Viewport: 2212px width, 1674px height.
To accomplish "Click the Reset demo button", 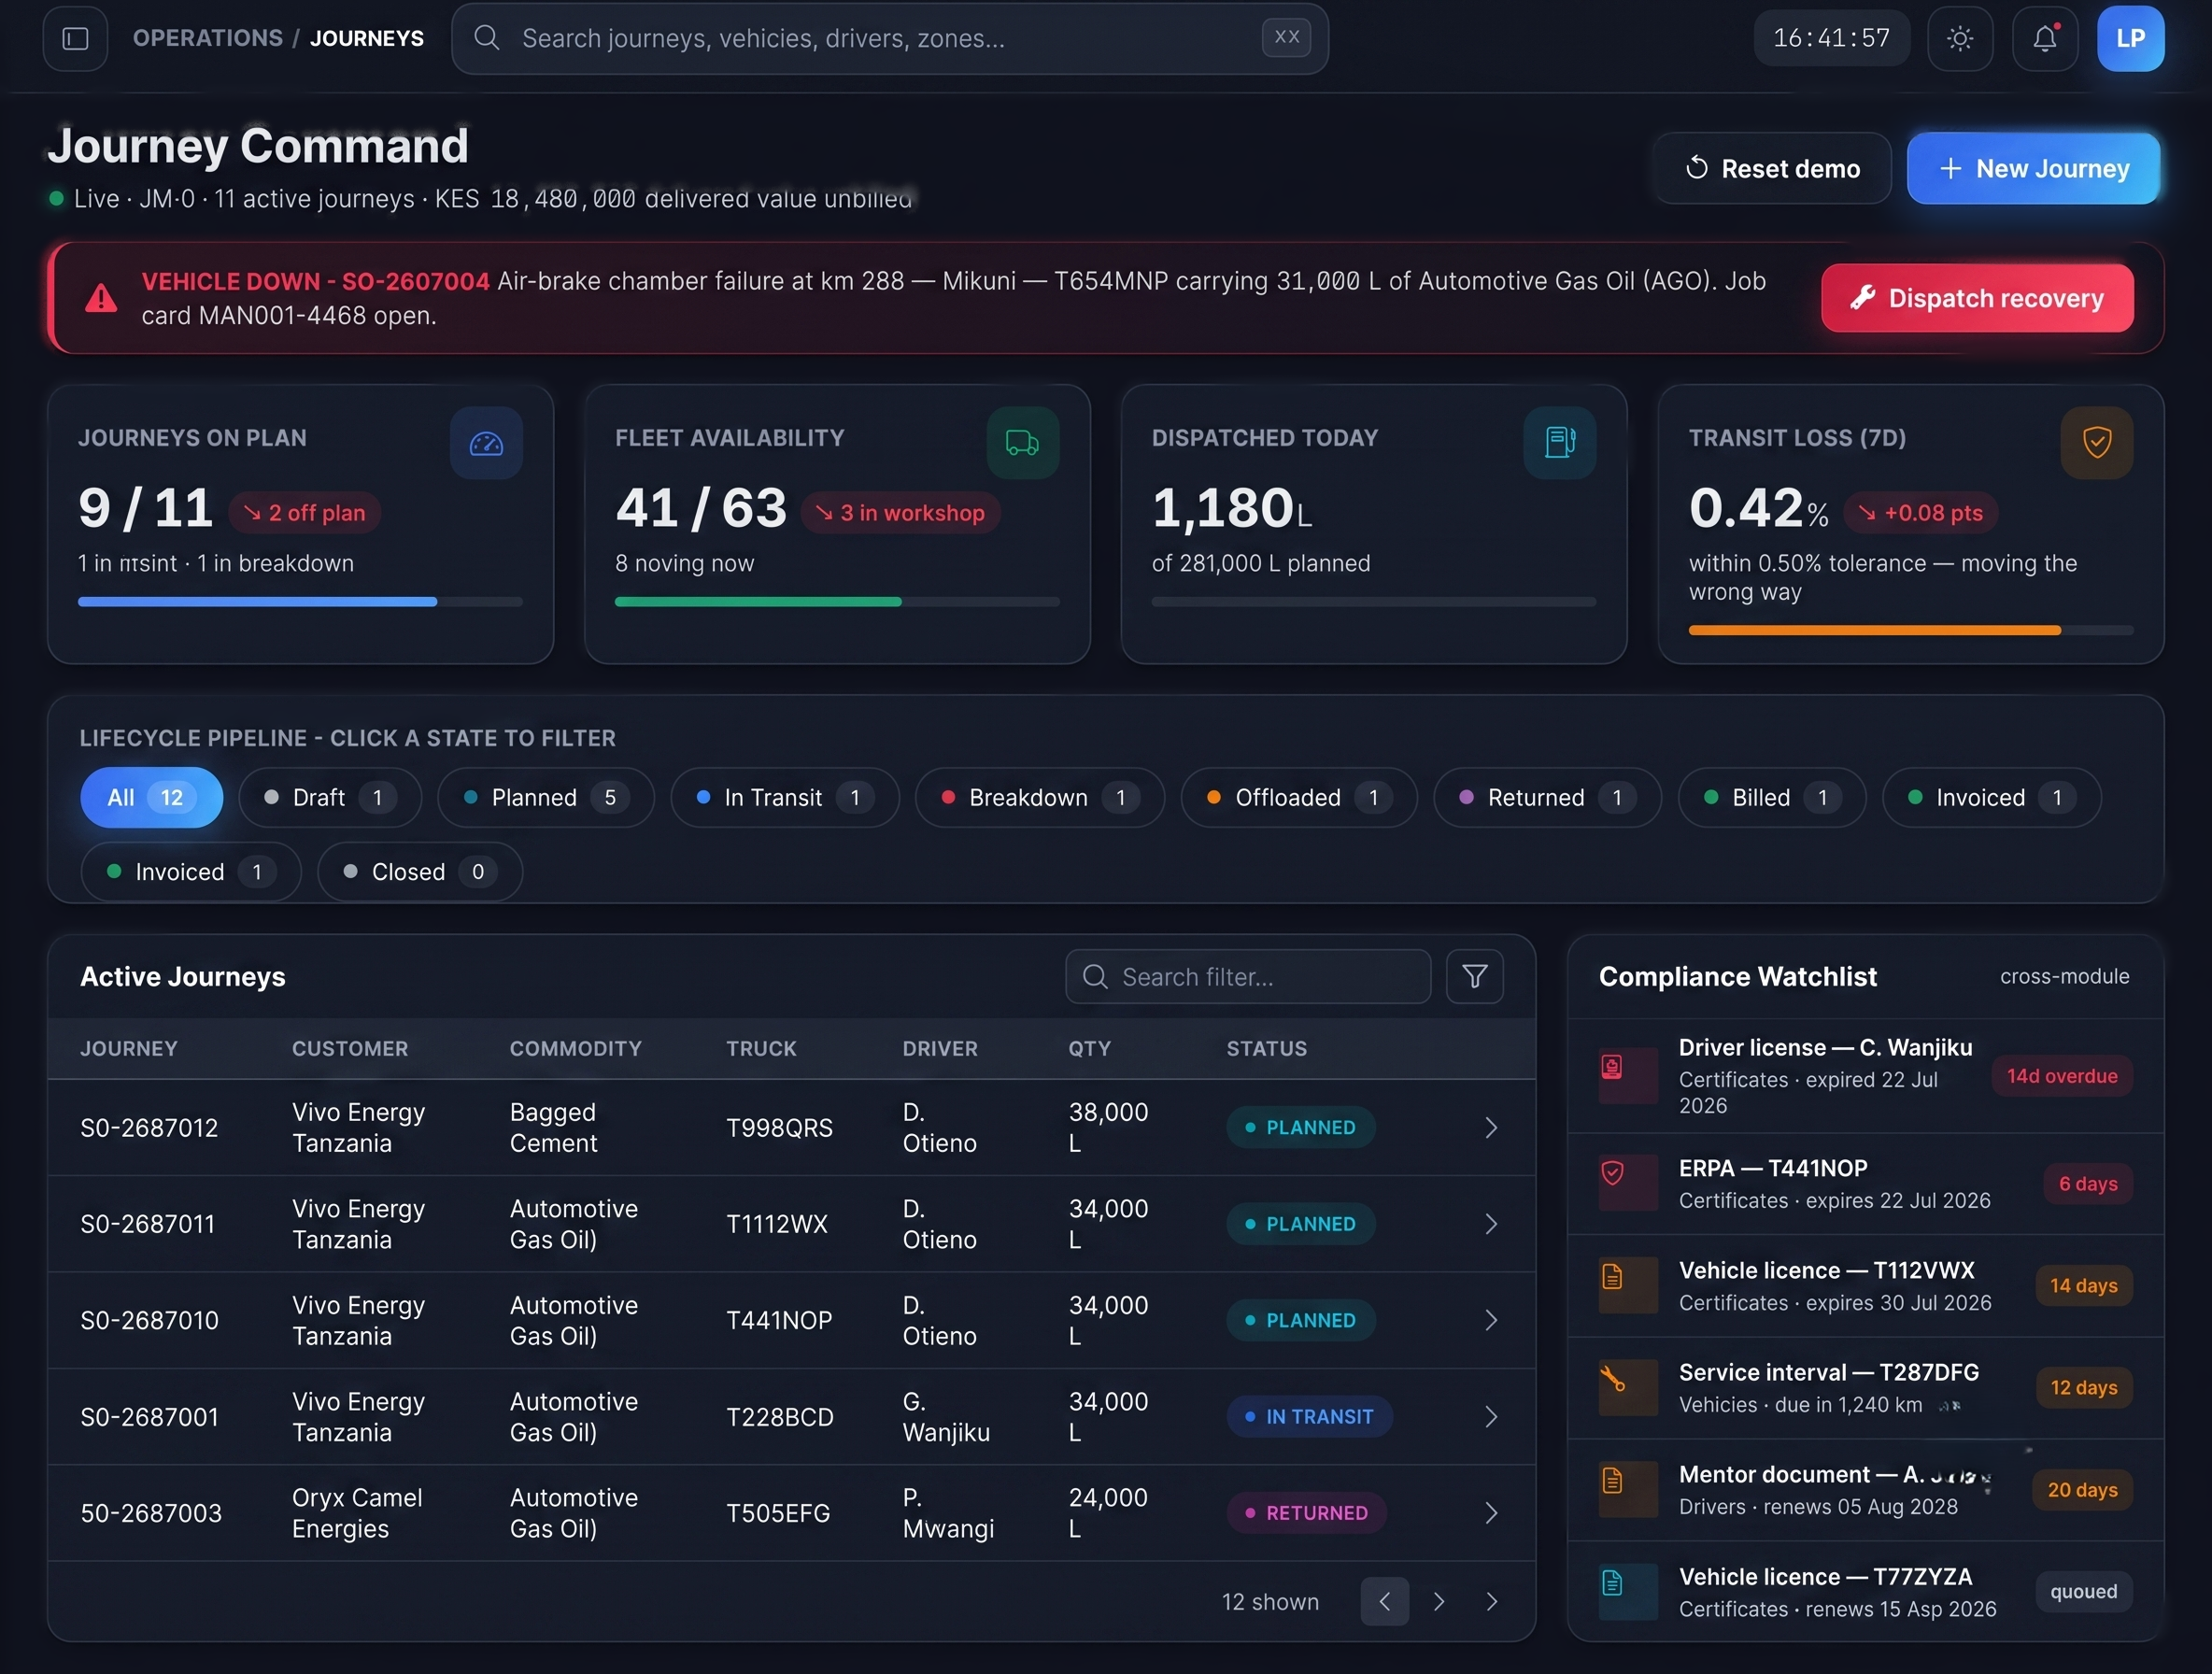I will coord(1772,168).
